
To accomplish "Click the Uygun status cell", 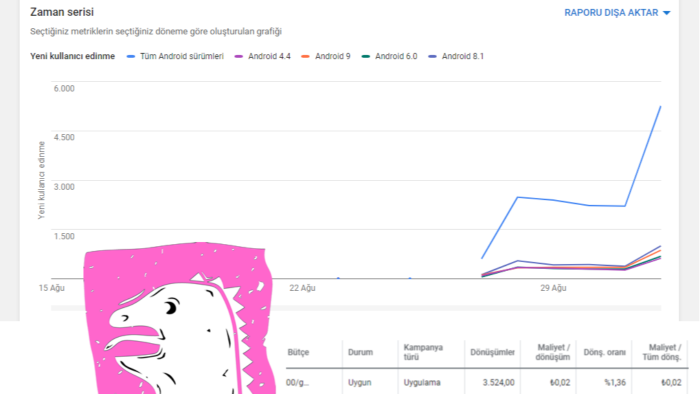I will click(x=360, y=383).
